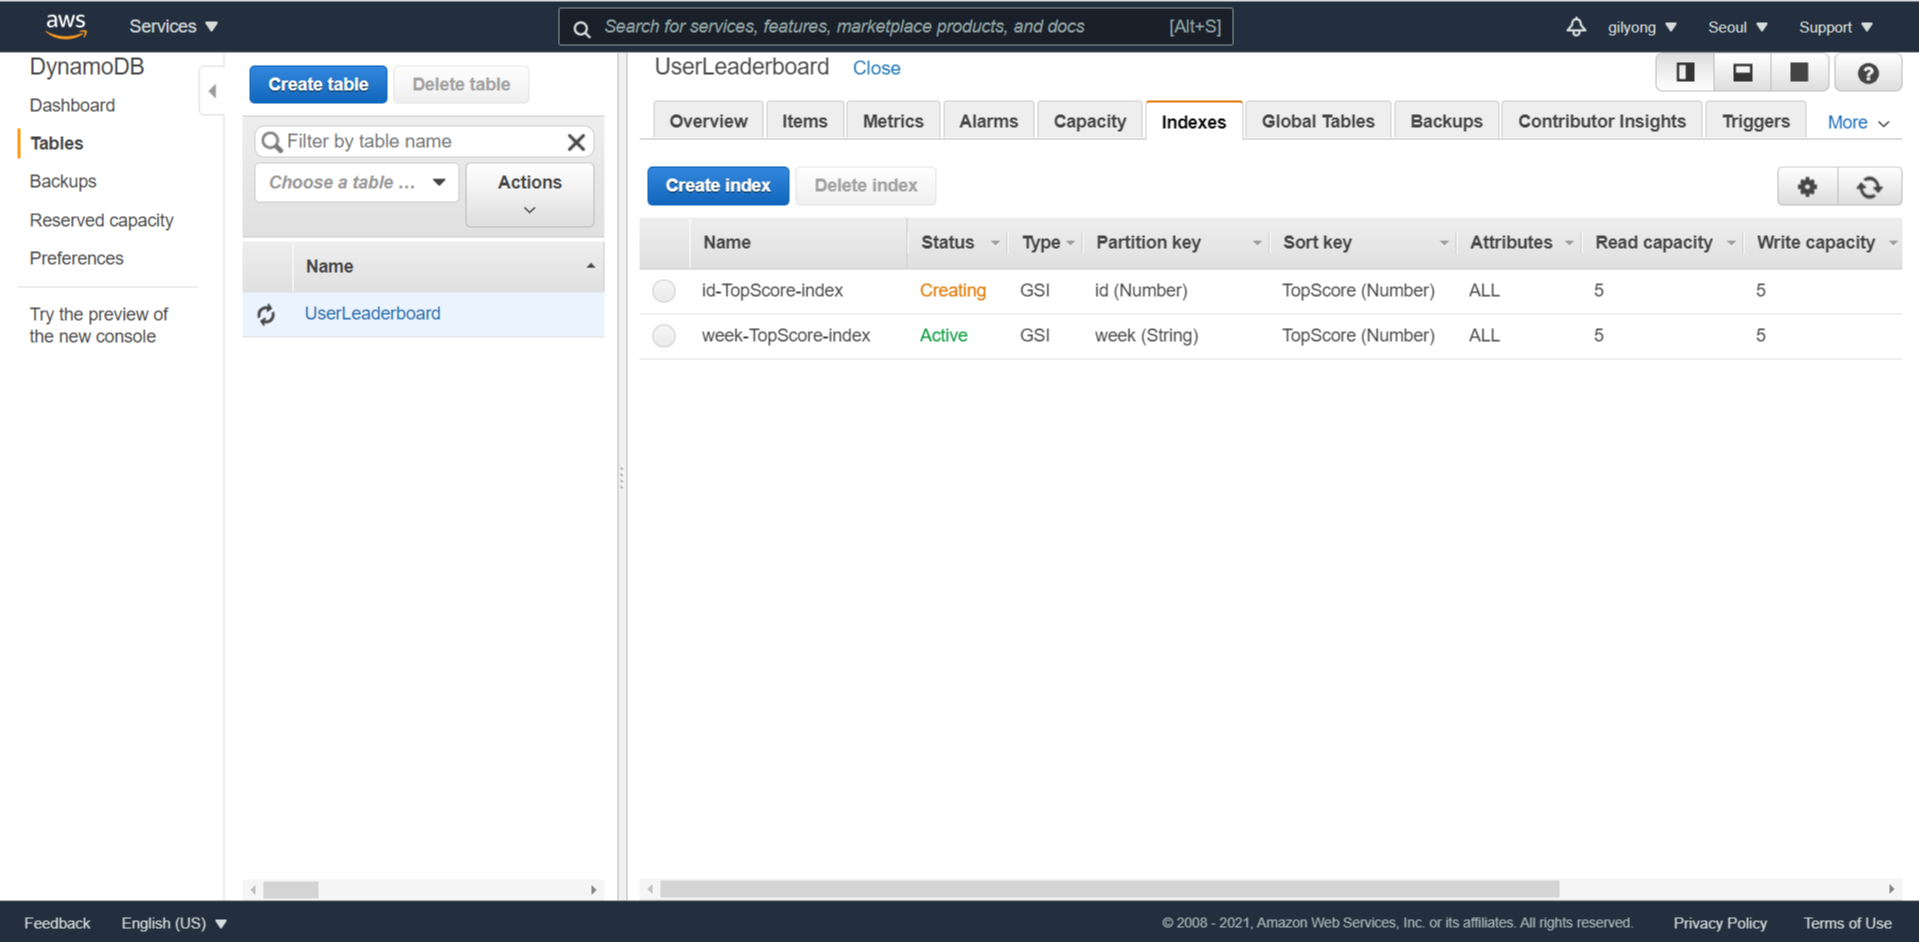Image resolution: width=1919 pixels, height=942 pixels.
Task: Open Reserved capacity in the sidebar
Action: (101, 220)
